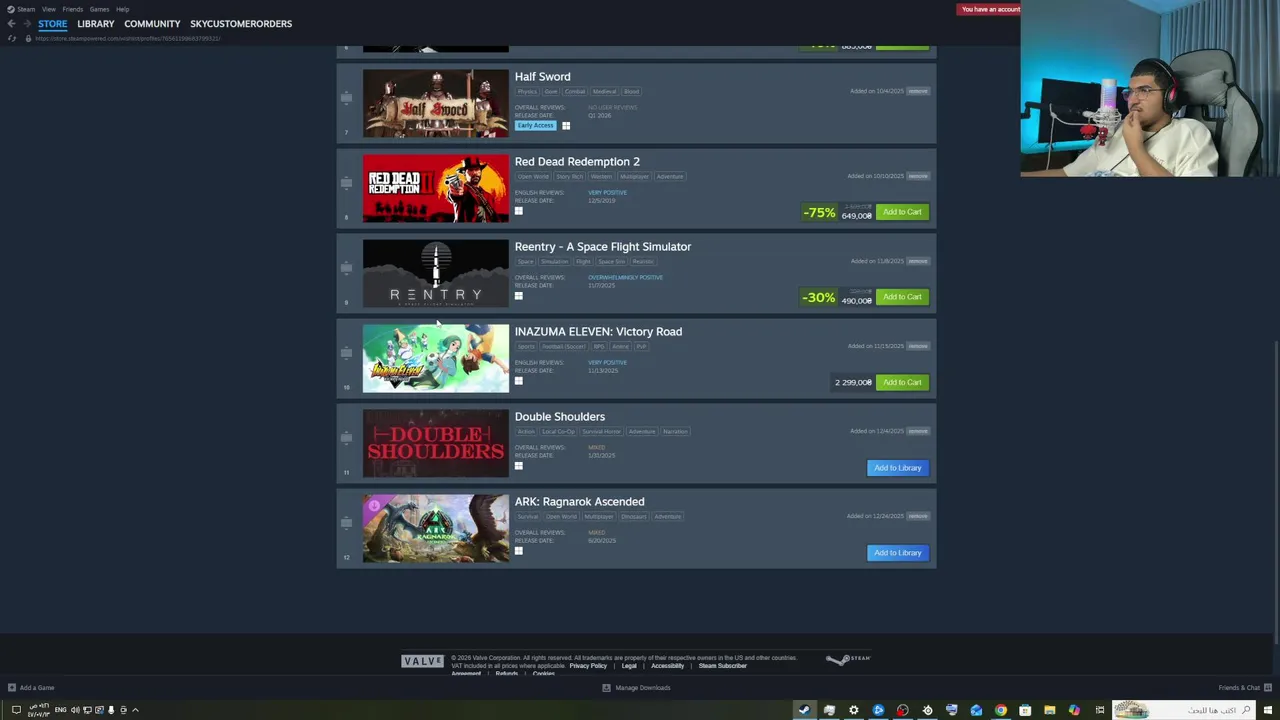Select the drag handle beside Red Dead Redemption 2
The height and width of the screenshot is (720, 1280).
coord(346,183)
